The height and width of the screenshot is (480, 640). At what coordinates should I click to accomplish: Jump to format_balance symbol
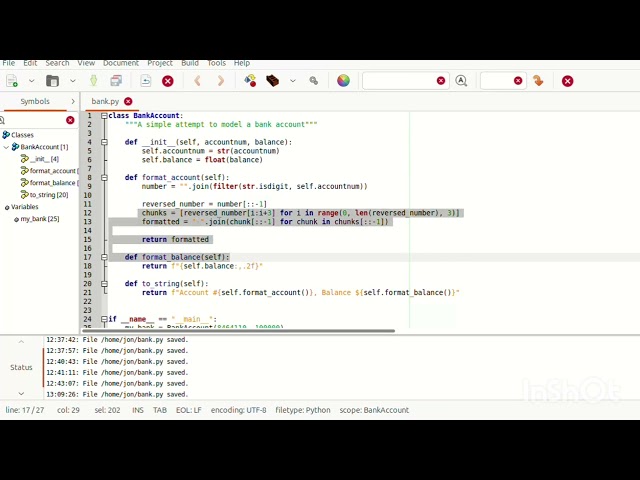[x=53, y=183]
